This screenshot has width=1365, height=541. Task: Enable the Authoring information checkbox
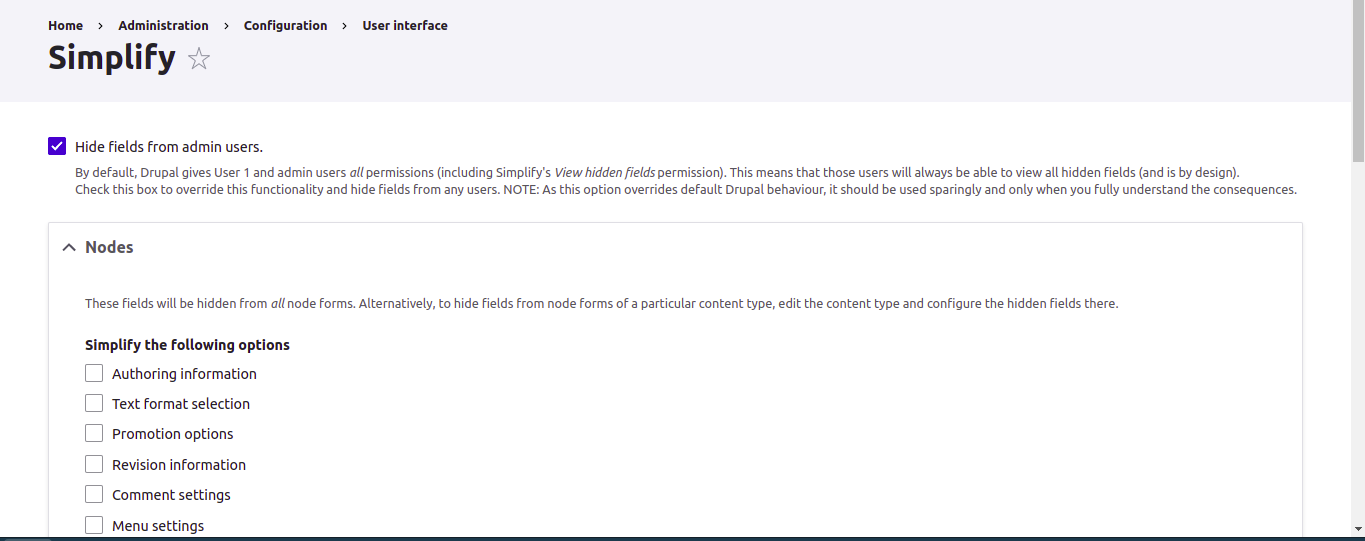pos(94,373)
